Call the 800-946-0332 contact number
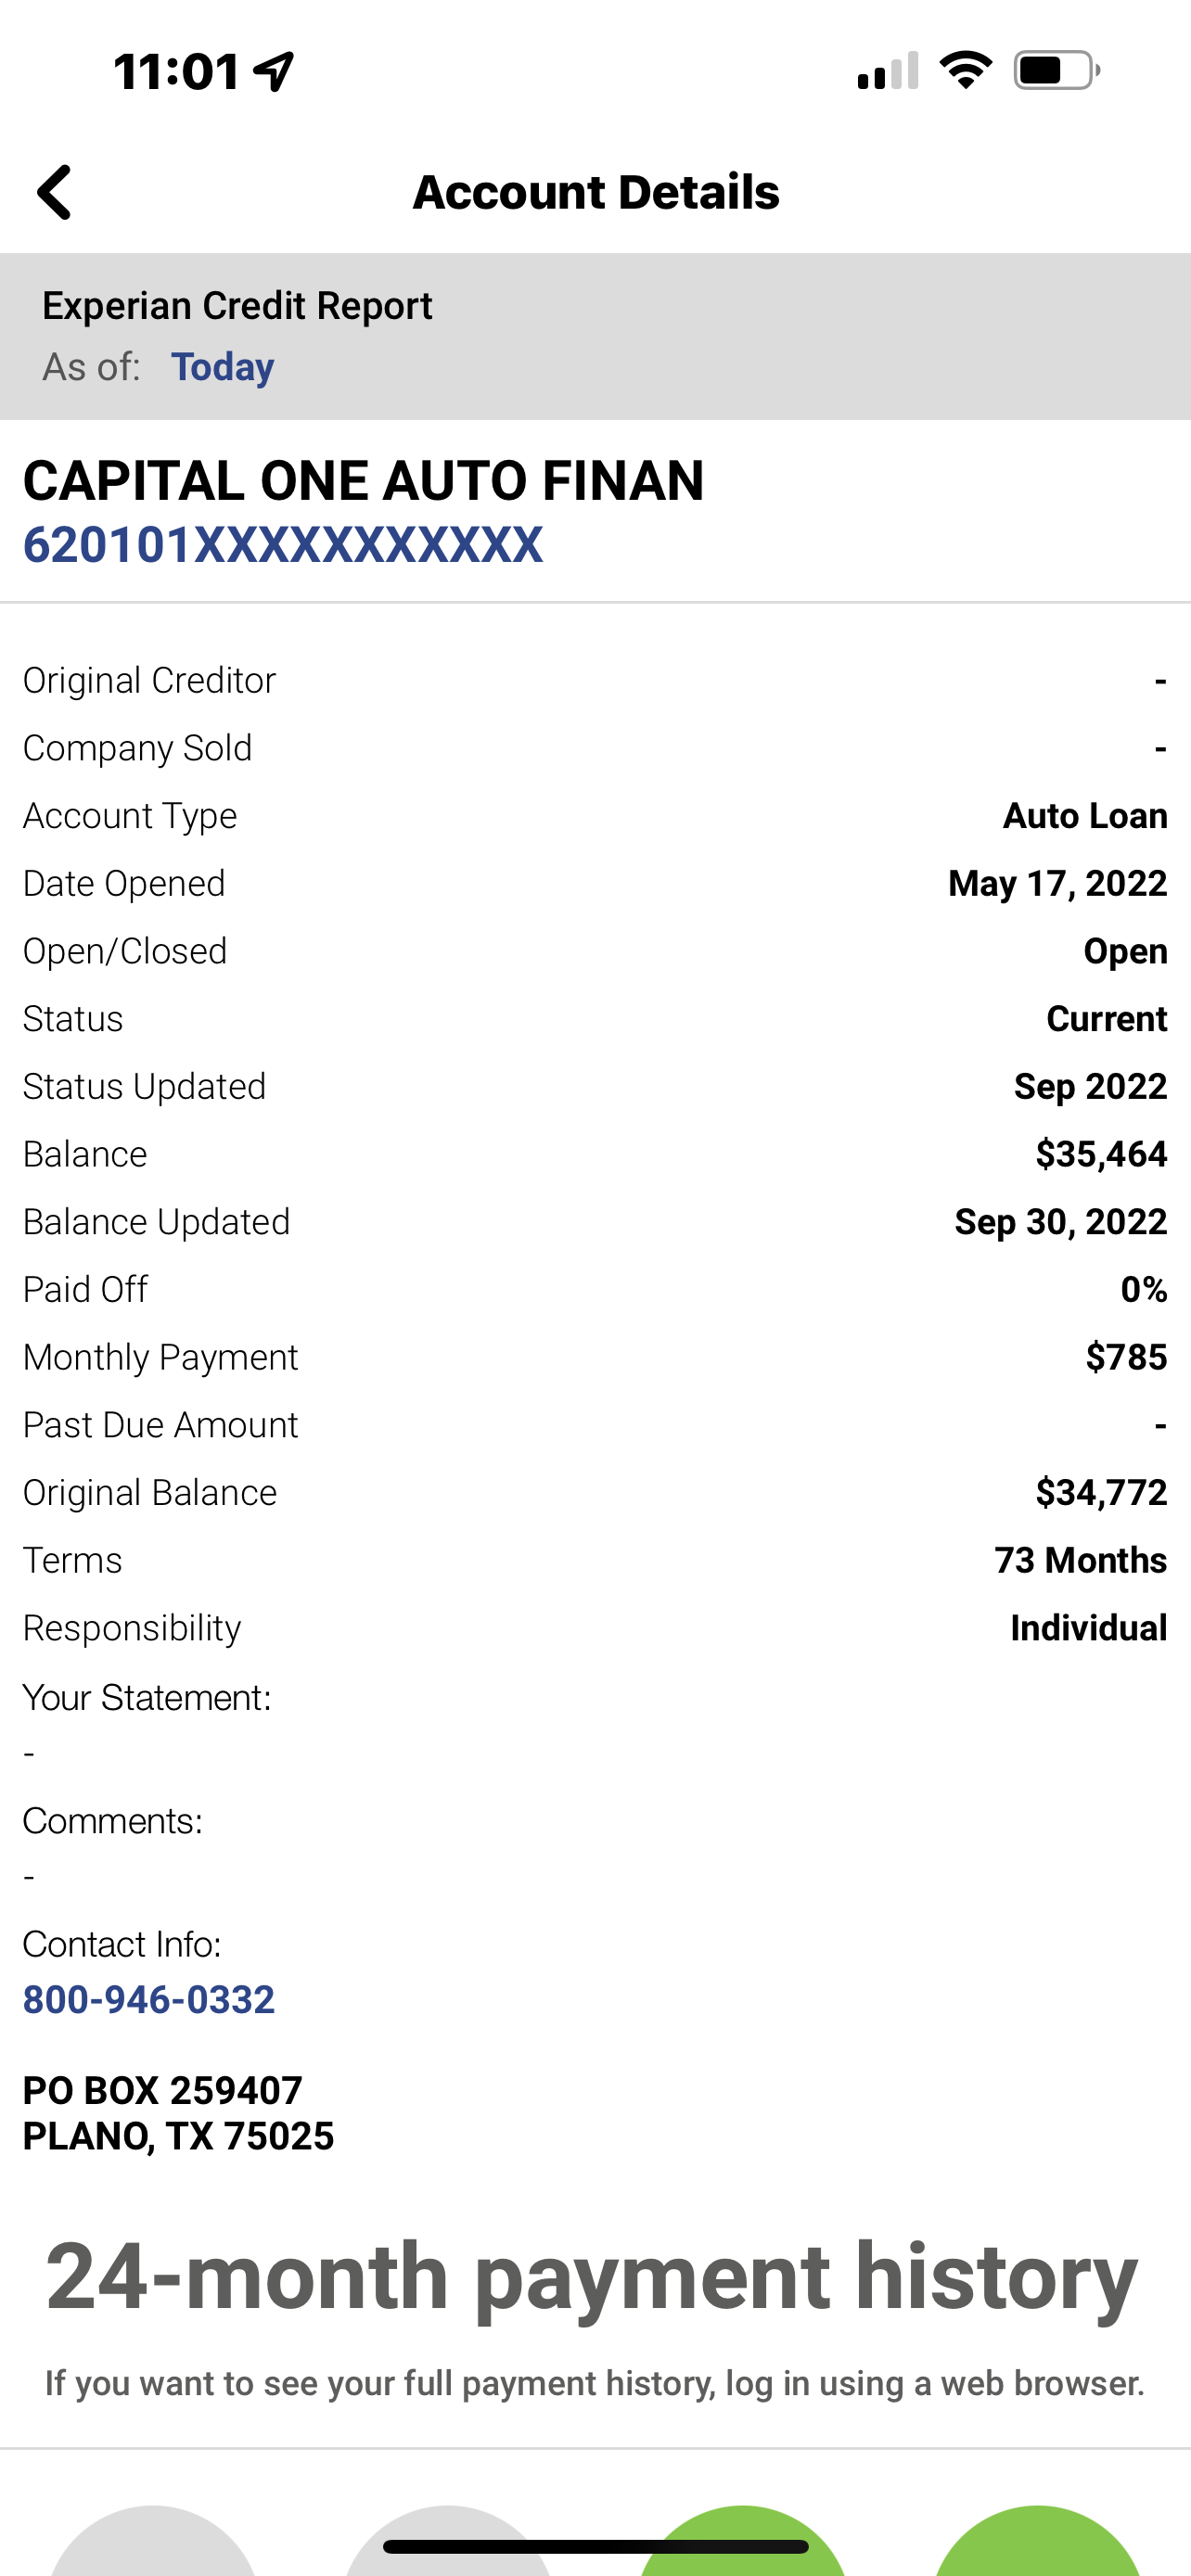 point(149,2000)
